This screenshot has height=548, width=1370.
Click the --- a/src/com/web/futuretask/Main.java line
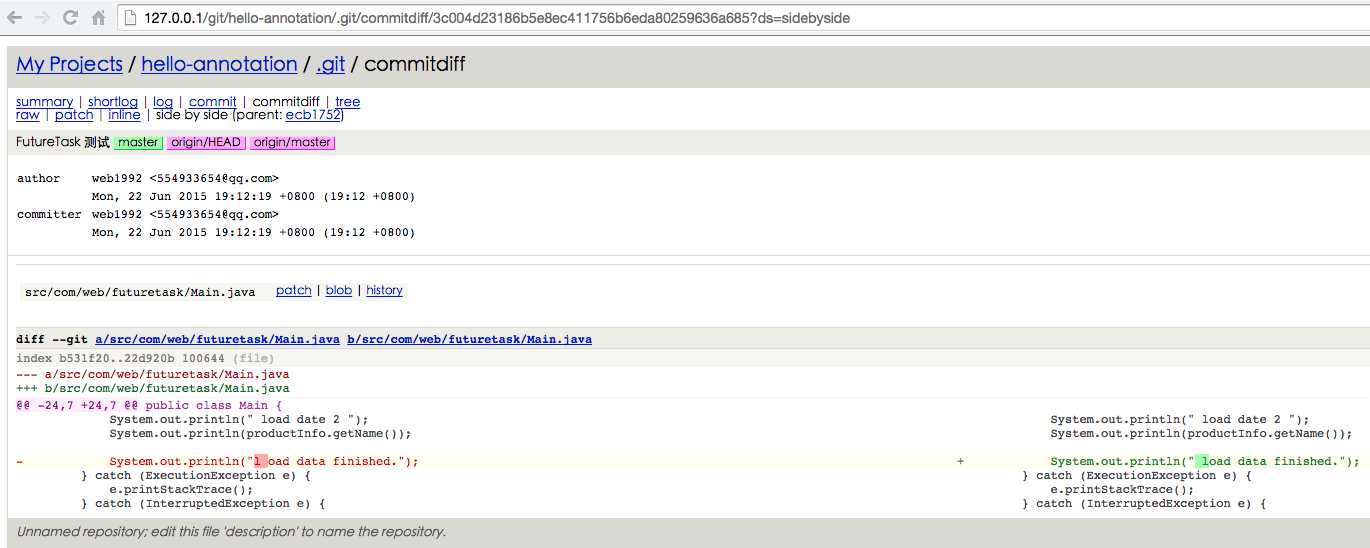pos(153,374)
